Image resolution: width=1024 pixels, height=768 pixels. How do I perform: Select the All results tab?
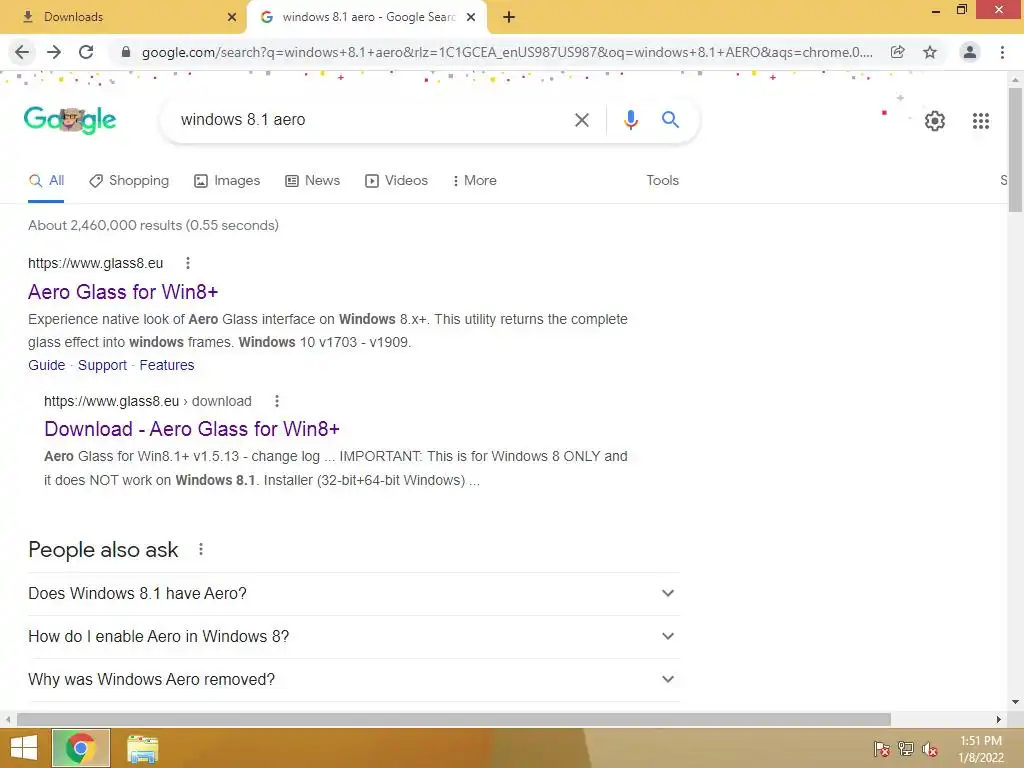[x=46, y=181]
